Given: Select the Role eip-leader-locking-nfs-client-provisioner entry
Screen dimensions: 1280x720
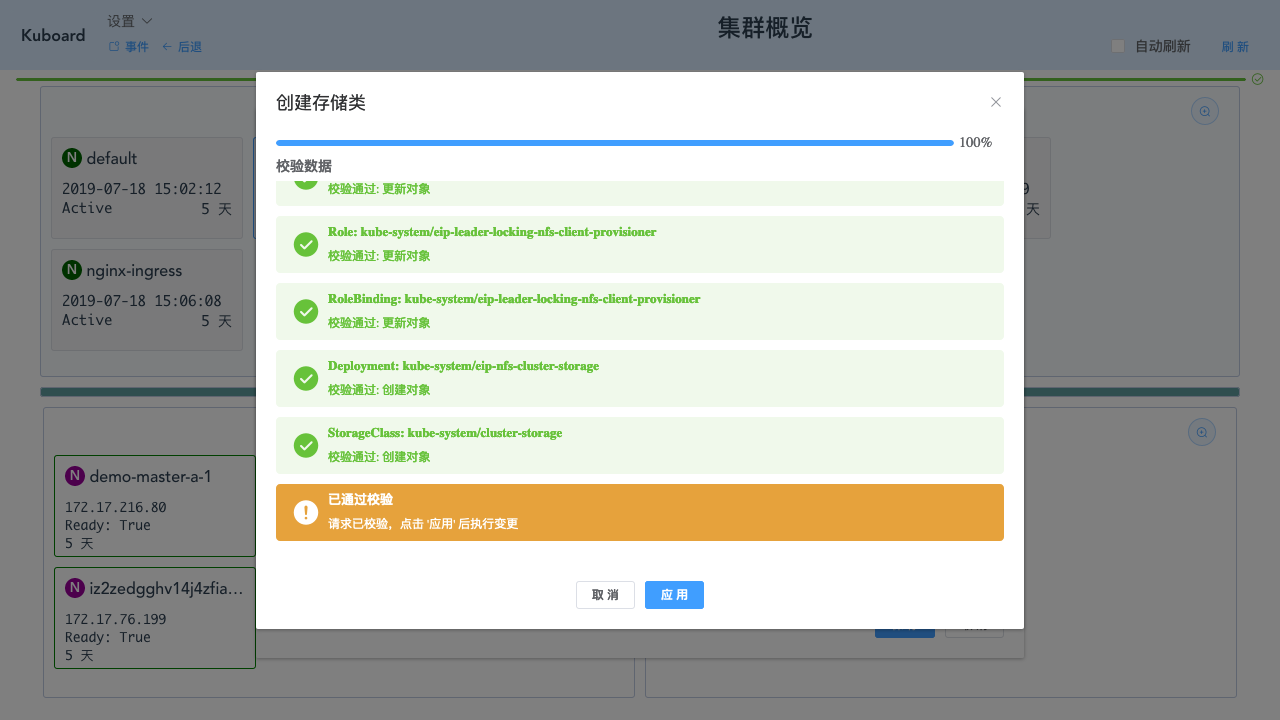Looking at the screenshot, I should pyautogui.click(x=640, y=244).
